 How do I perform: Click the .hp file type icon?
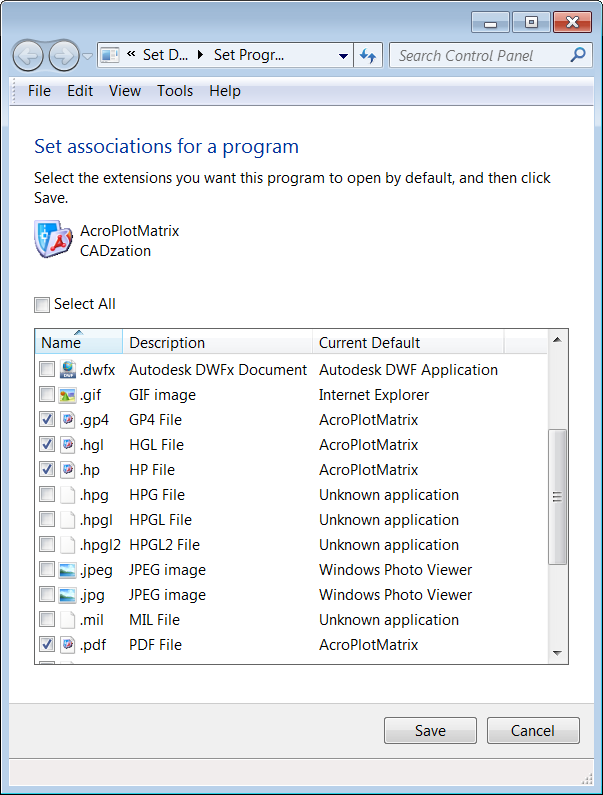coord(67,469)
